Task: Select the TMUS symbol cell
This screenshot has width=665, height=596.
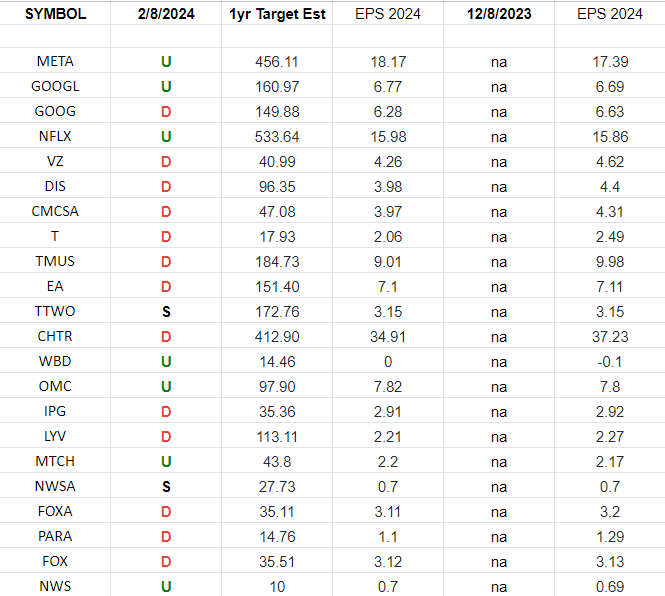Action: point(55,261)
